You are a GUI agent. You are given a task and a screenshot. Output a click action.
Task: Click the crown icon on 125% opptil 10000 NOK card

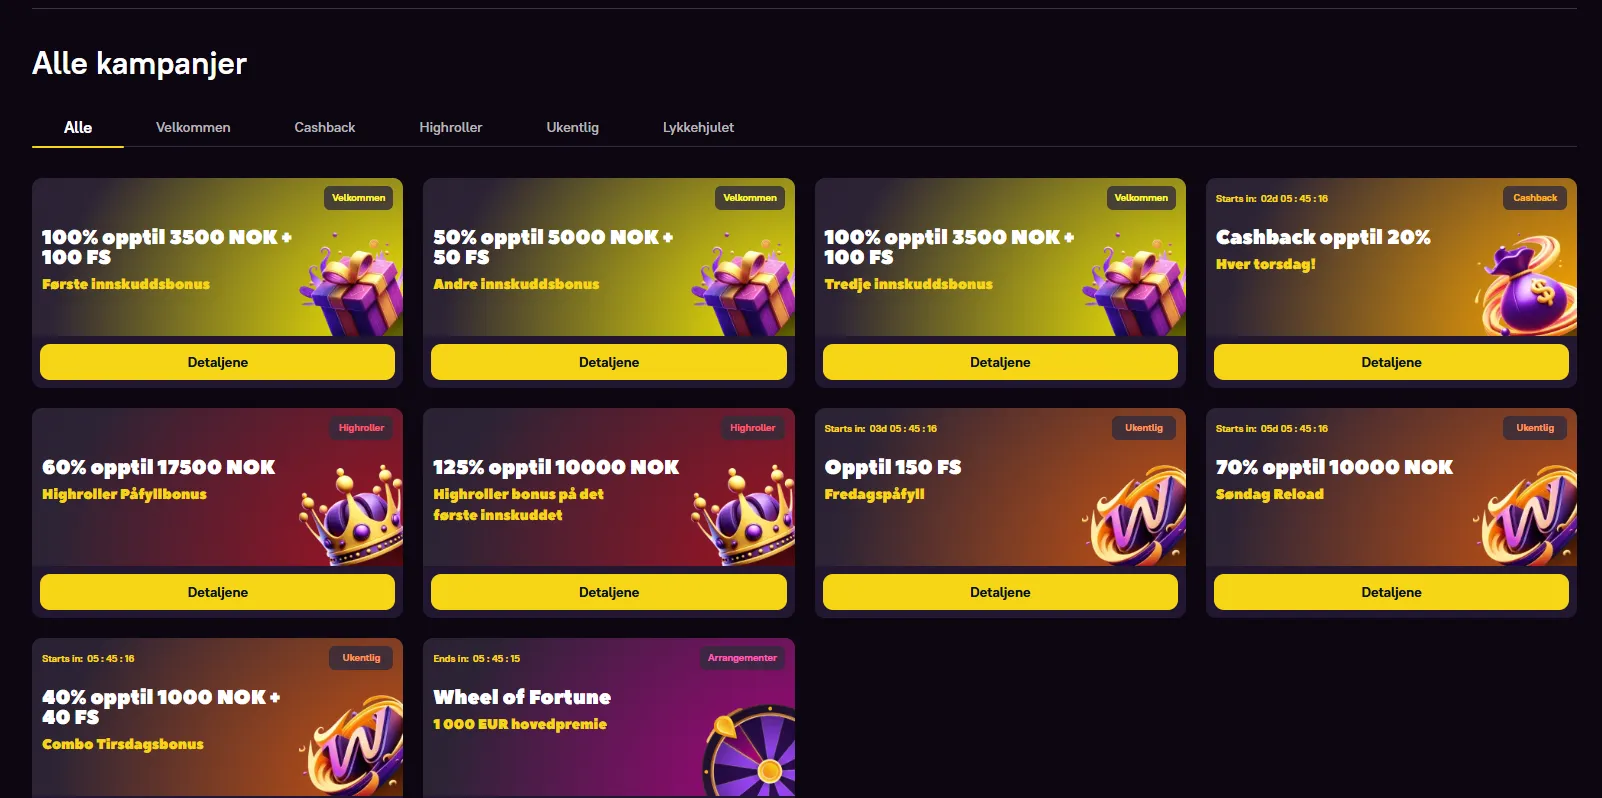(743, 515)
